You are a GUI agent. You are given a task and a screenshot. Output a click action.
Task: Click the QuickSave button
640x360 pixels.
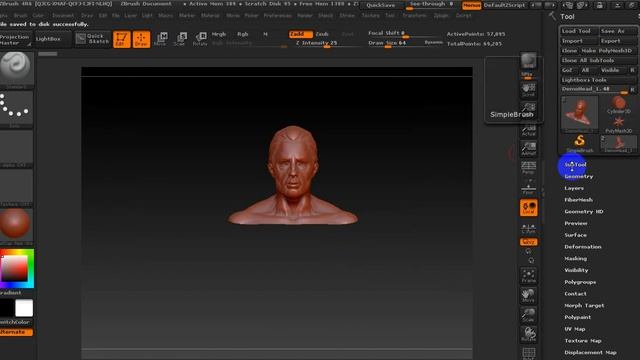(380, 5)
